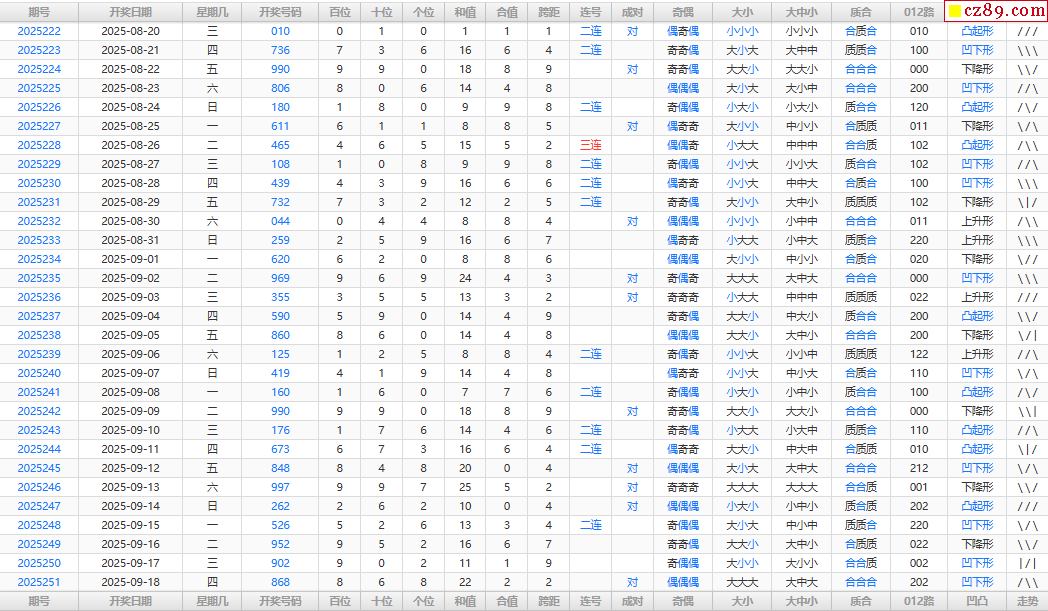Screen dimensions: 1048x611
Task: Click the 中中中 entry in row 2025228
Action: [801, 145]
